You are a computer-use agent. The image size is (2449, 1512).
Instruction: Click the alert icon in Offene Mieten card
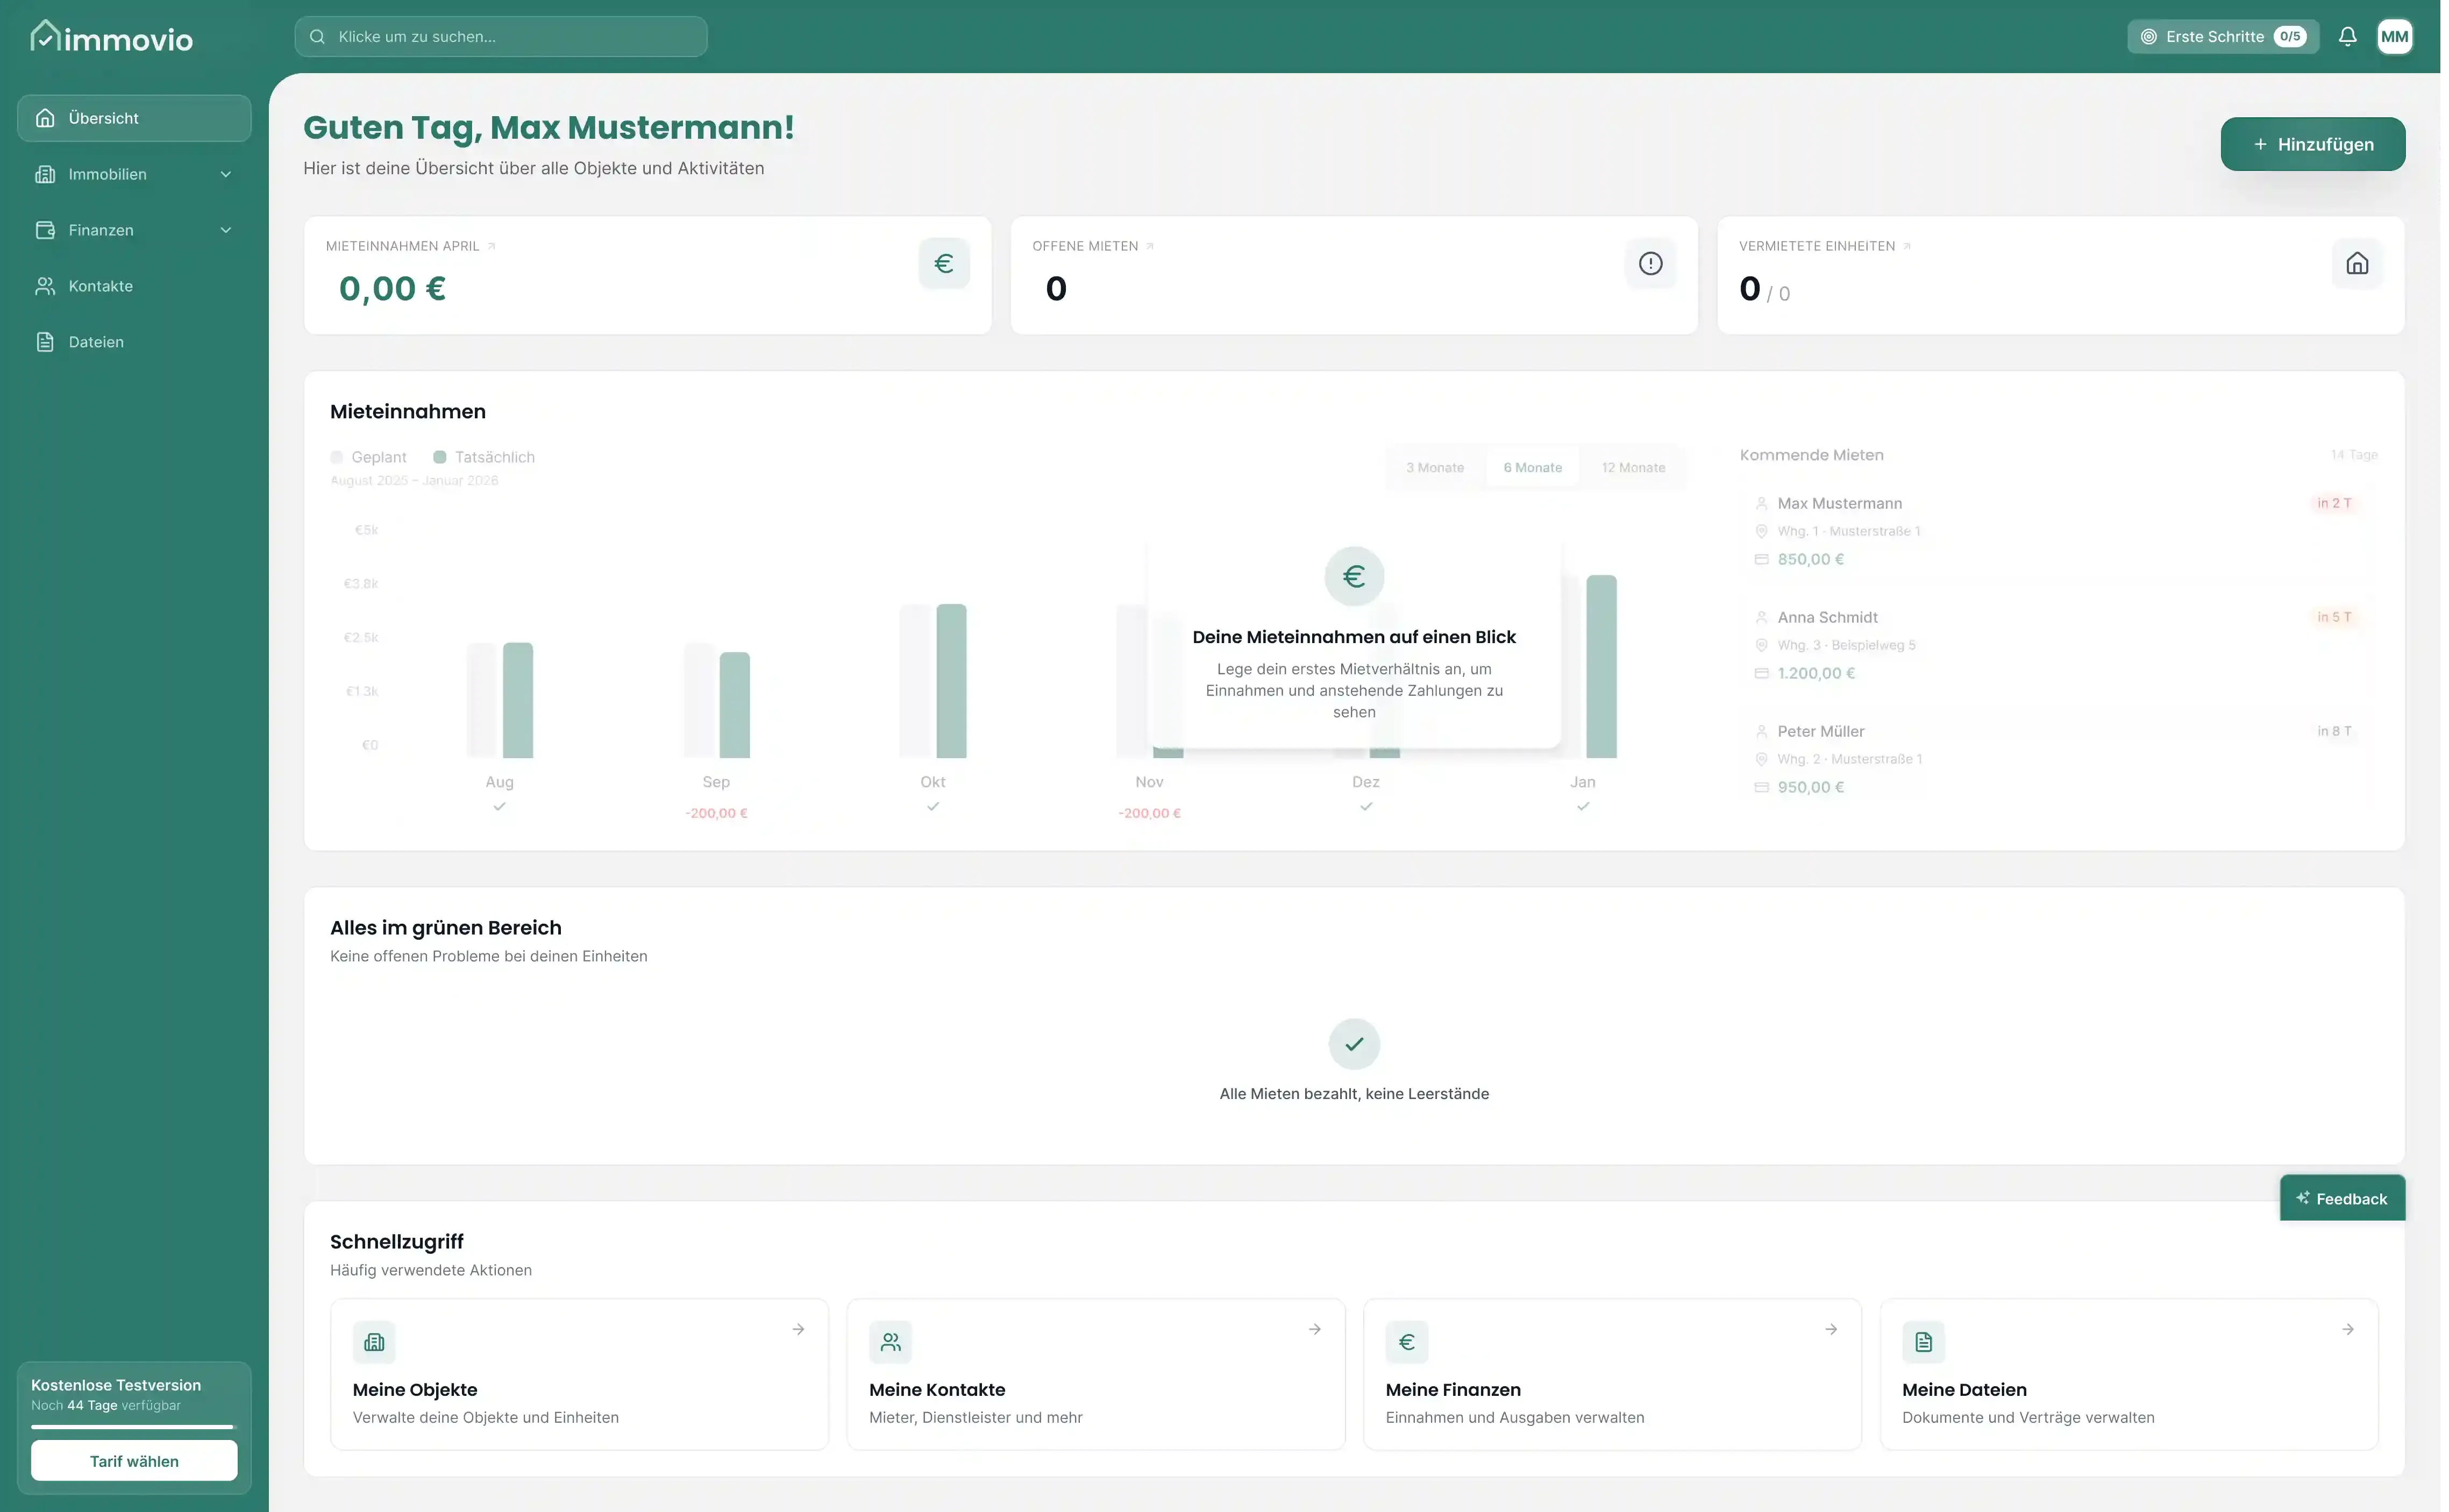point(1650,263)
